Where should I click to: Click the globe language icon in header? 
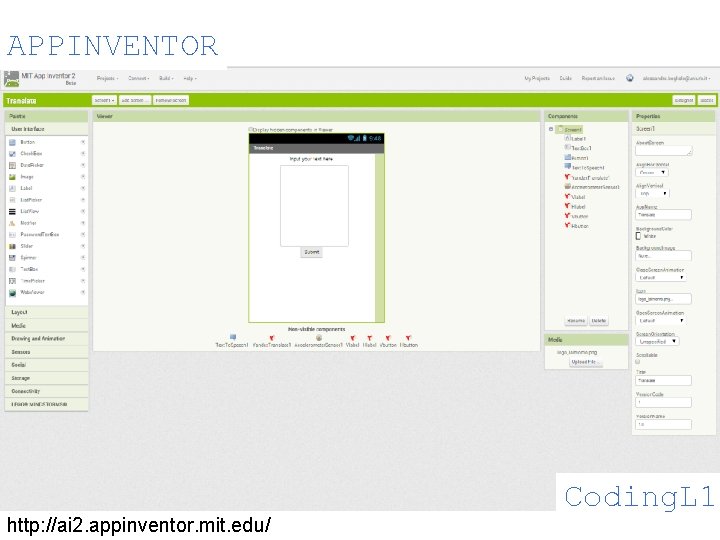[x=630, y=78]
